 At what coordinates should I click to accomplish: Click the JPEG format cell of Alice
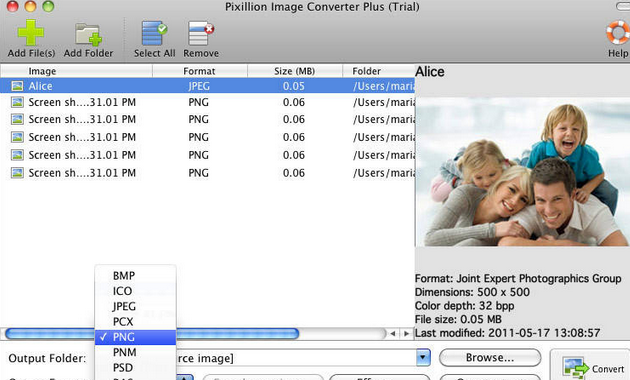coord(199,86)
